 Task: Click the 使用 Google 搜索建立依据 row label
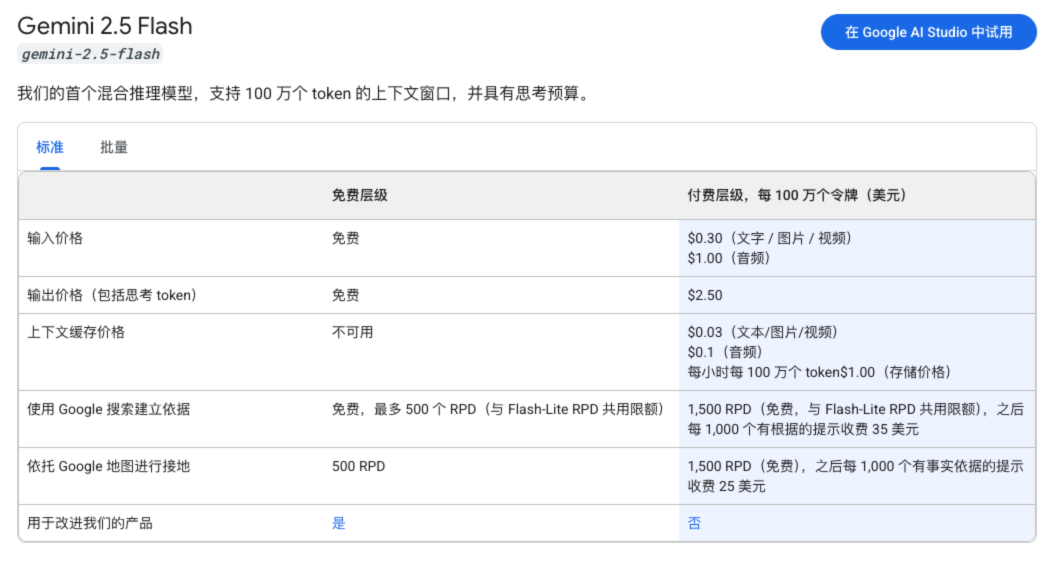click(x=109, y=409)
